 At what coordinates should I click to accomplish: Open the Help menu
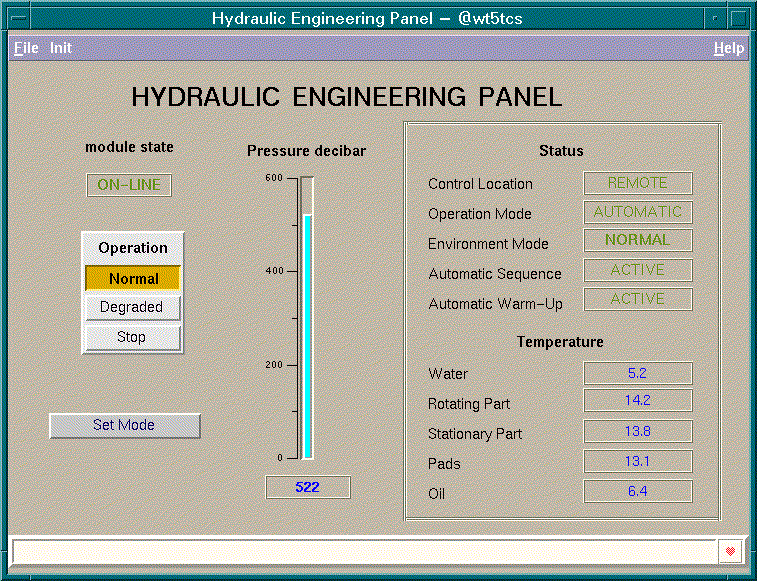click(x=728, y=48)
